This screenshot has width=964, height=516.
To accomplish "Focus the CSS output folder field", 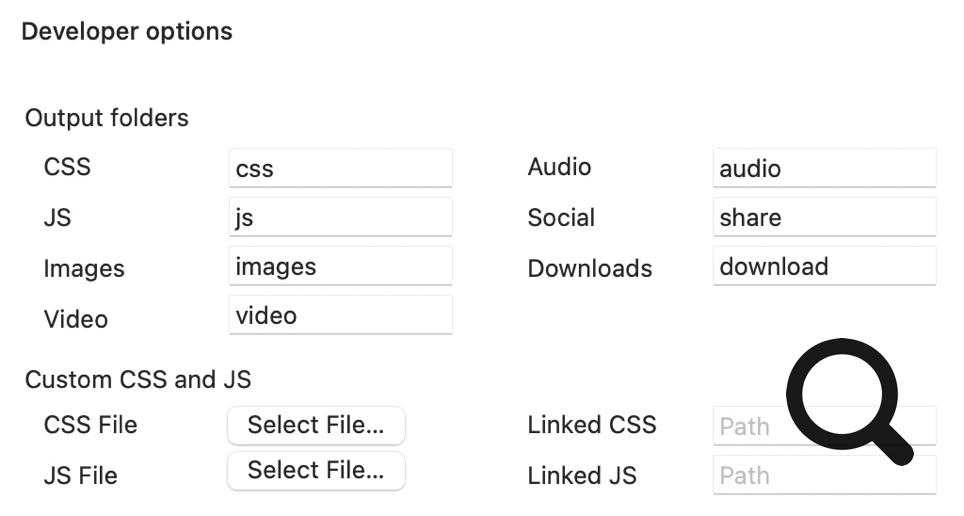I will [x=340, y=168].
